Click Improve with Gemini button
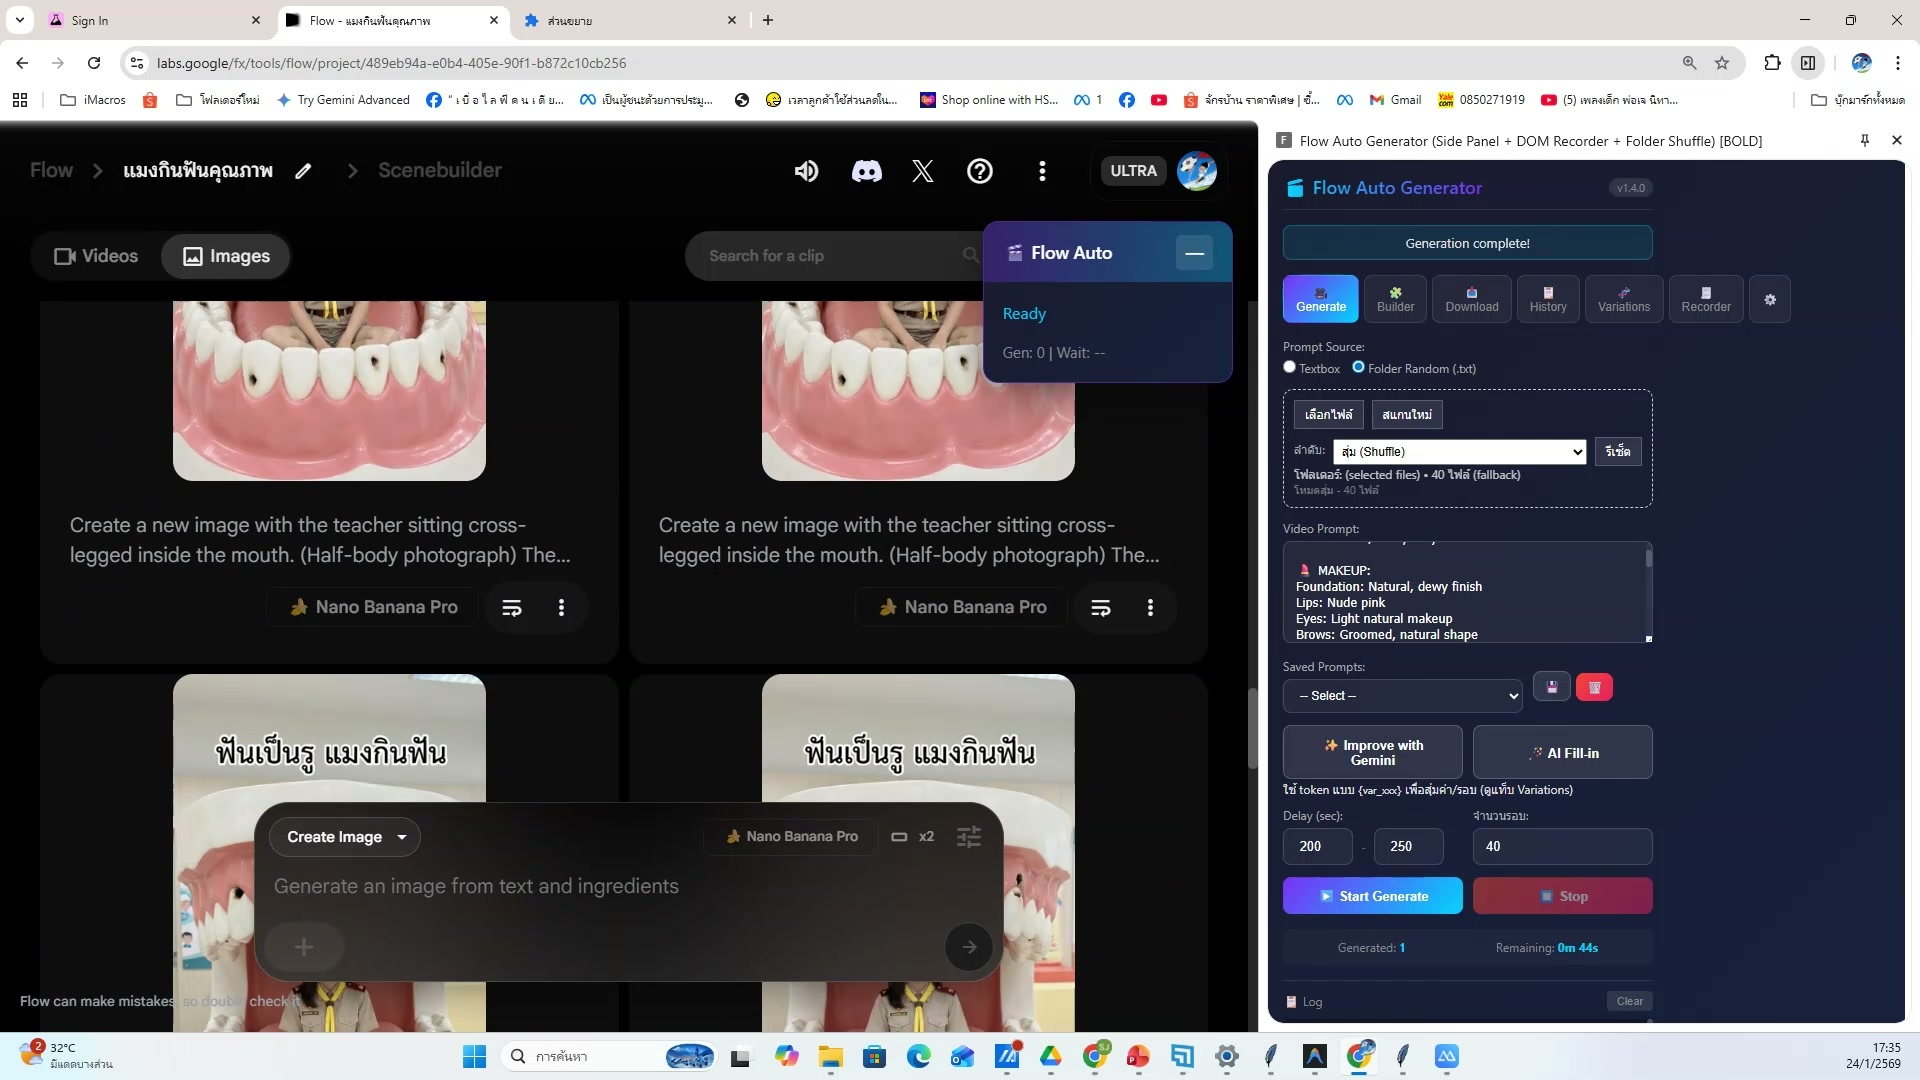The height and width of the screenshot is (1080, 1920). [x=1372, y=753]
